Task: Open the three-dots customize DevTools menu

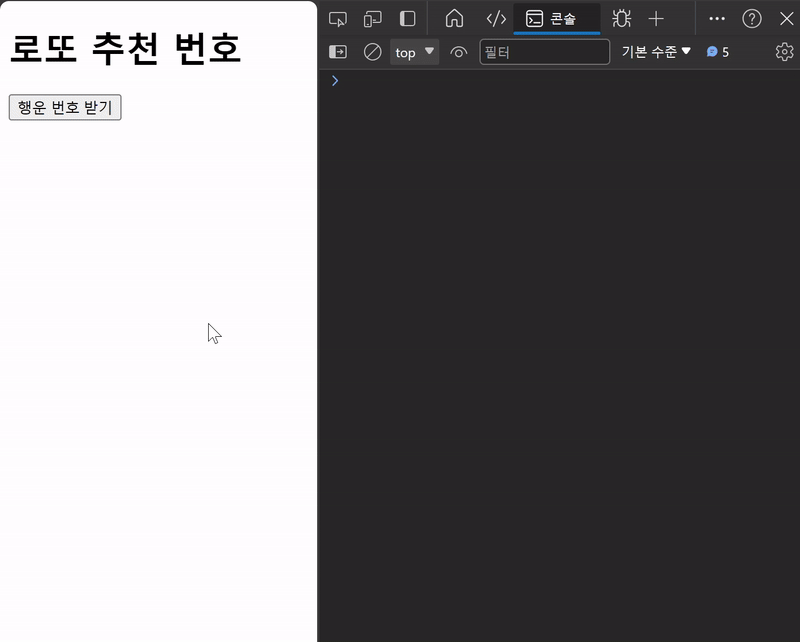Action: point(717,19)
